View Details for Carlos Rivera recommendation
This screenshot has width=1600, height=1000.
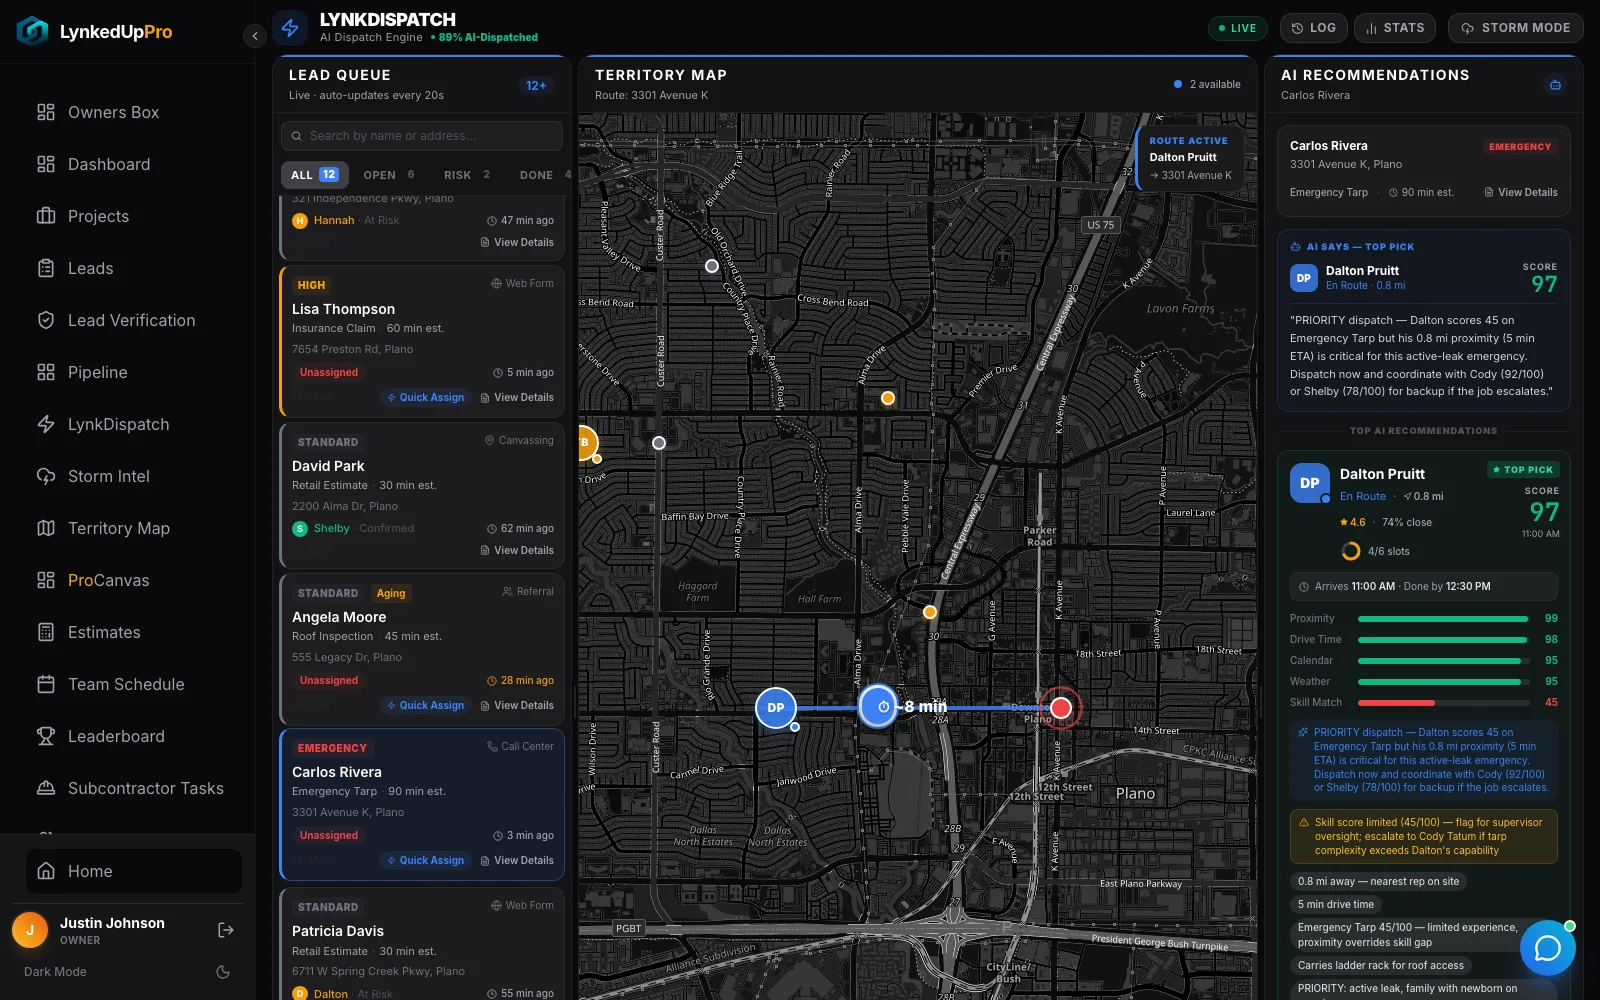[1520, 192]
